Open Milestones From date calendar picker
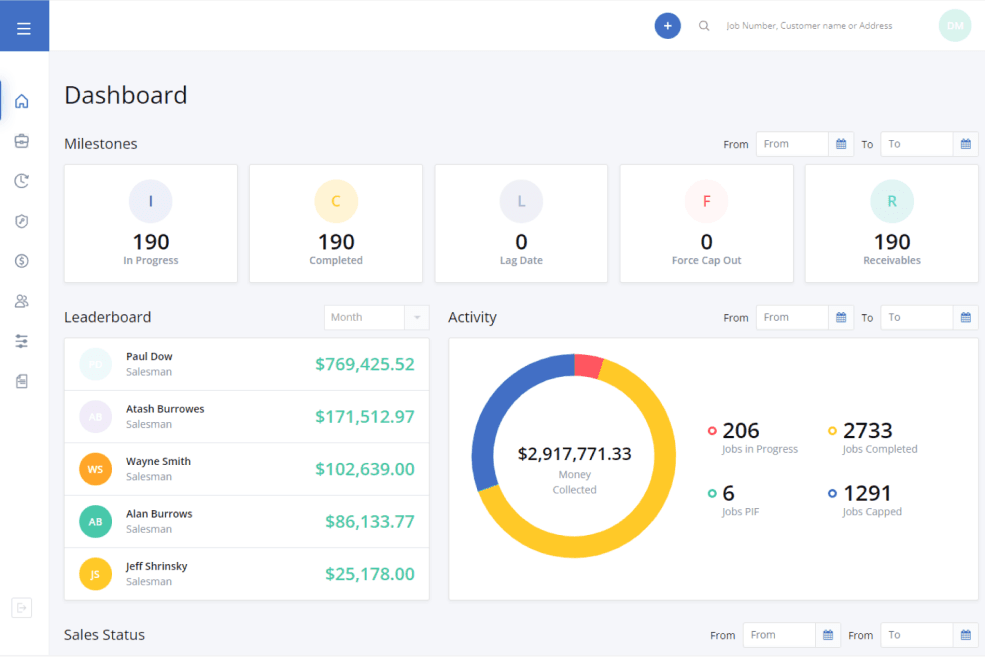The image size is (985, 657). [841, 144]
